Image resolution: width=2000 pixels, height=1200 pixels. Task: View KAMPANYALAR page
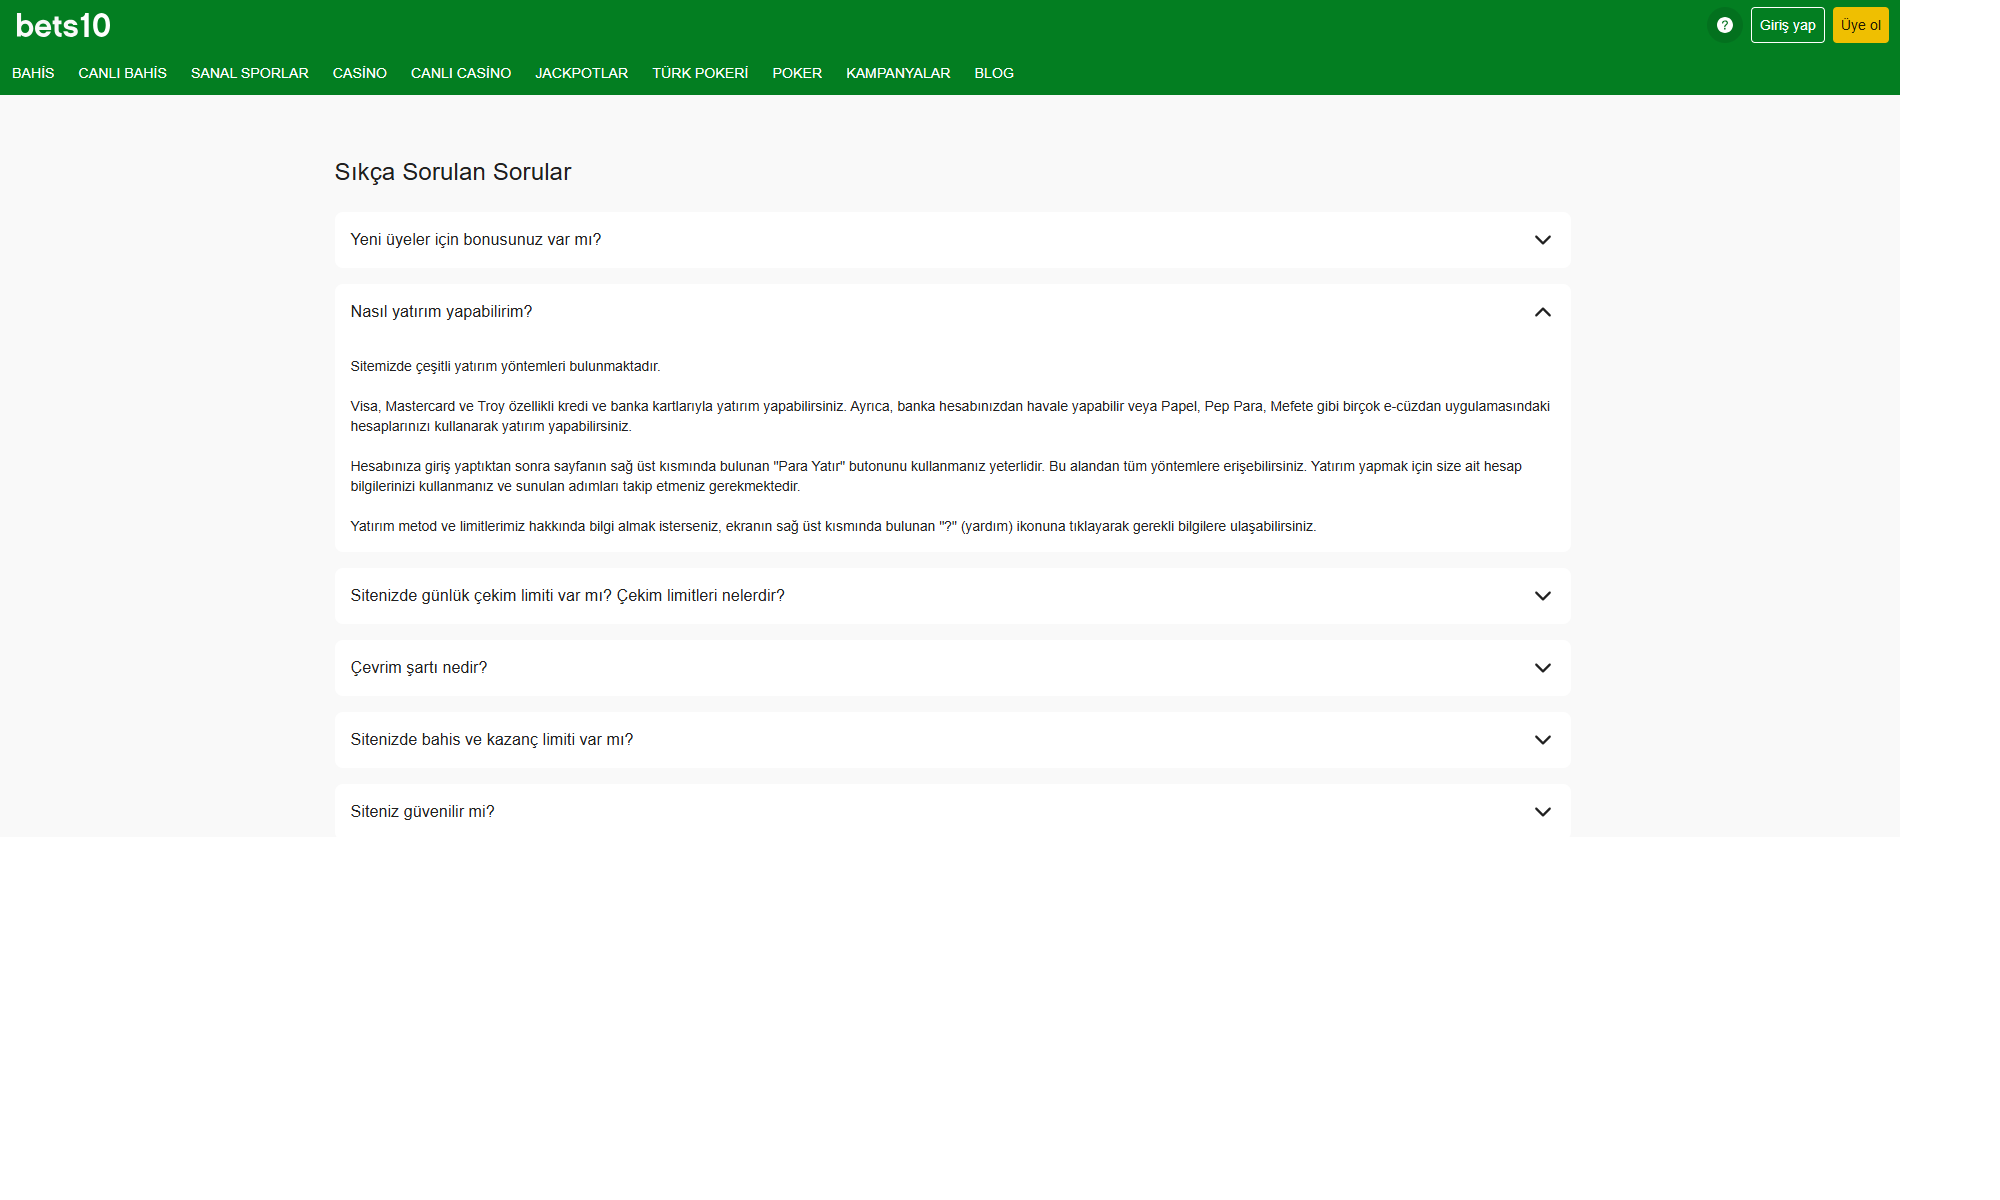pos(897,73)
